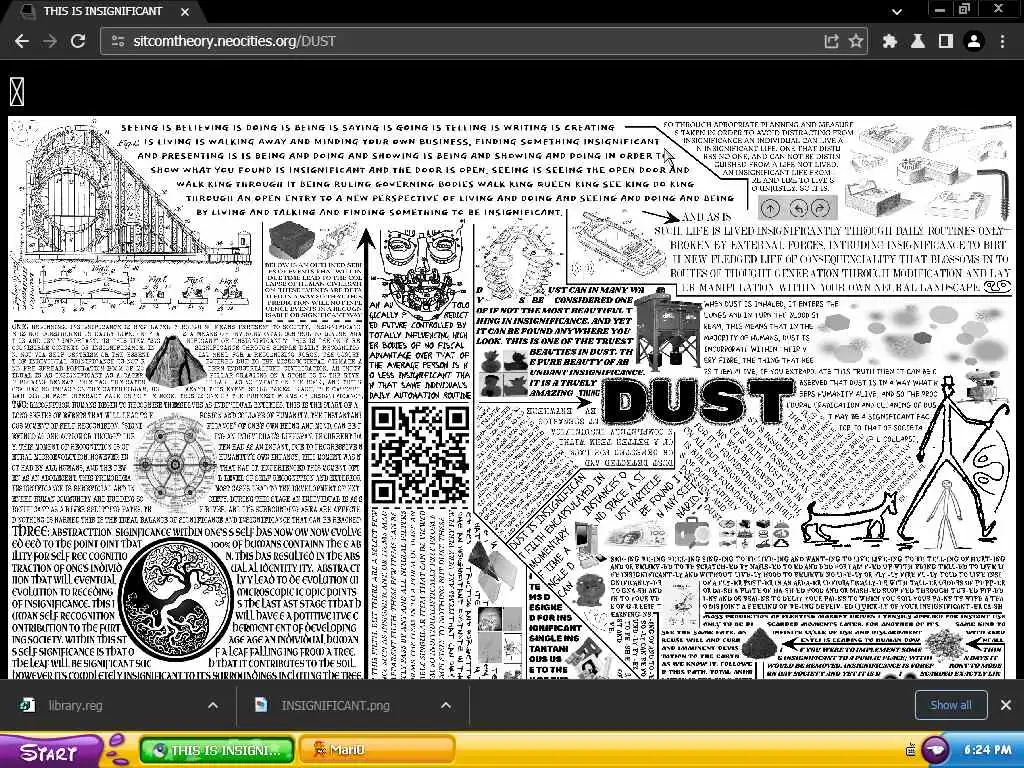Toggle the browser side panel

pyautogui.click(x=946, y=41)
